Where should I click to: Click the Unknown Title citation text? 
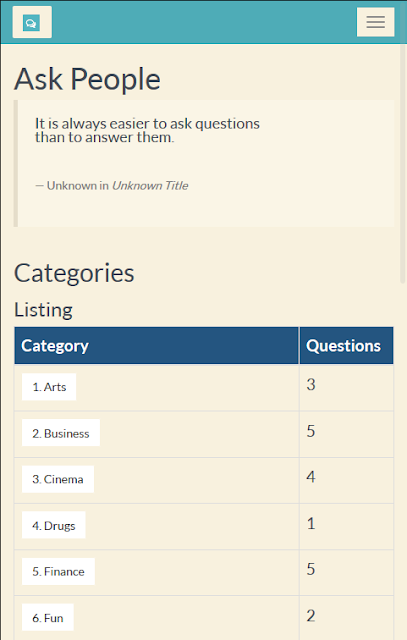(x=150, y=186)
